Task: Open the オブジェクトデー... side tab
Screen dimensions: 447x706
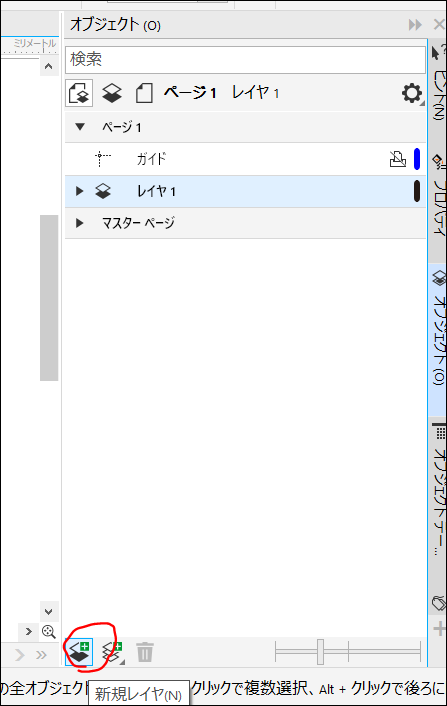Action: click(438, 491)
